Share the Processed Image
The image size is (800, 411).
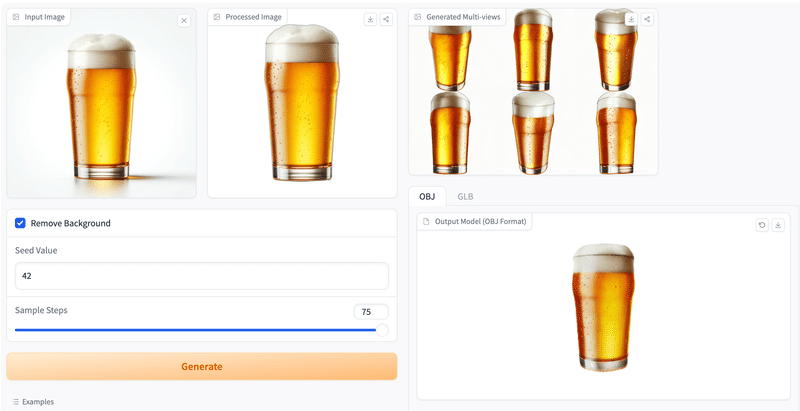pyautogui.click(x=386, y=19)
